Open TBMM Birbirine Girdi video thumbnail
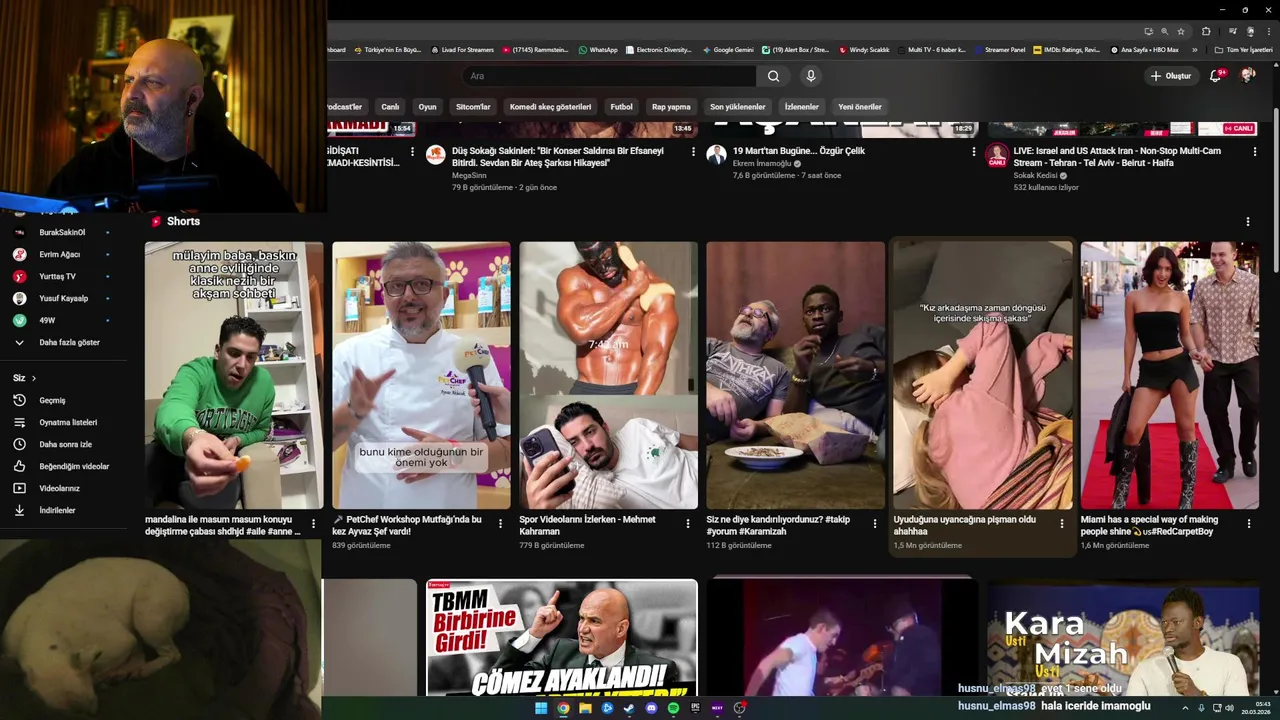 562,638
